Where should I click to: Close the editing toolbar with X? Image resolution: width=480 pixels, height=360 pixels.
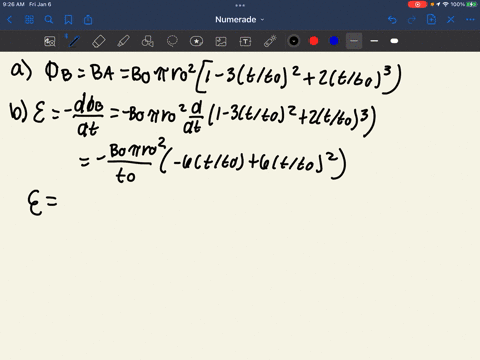(451, 20)
